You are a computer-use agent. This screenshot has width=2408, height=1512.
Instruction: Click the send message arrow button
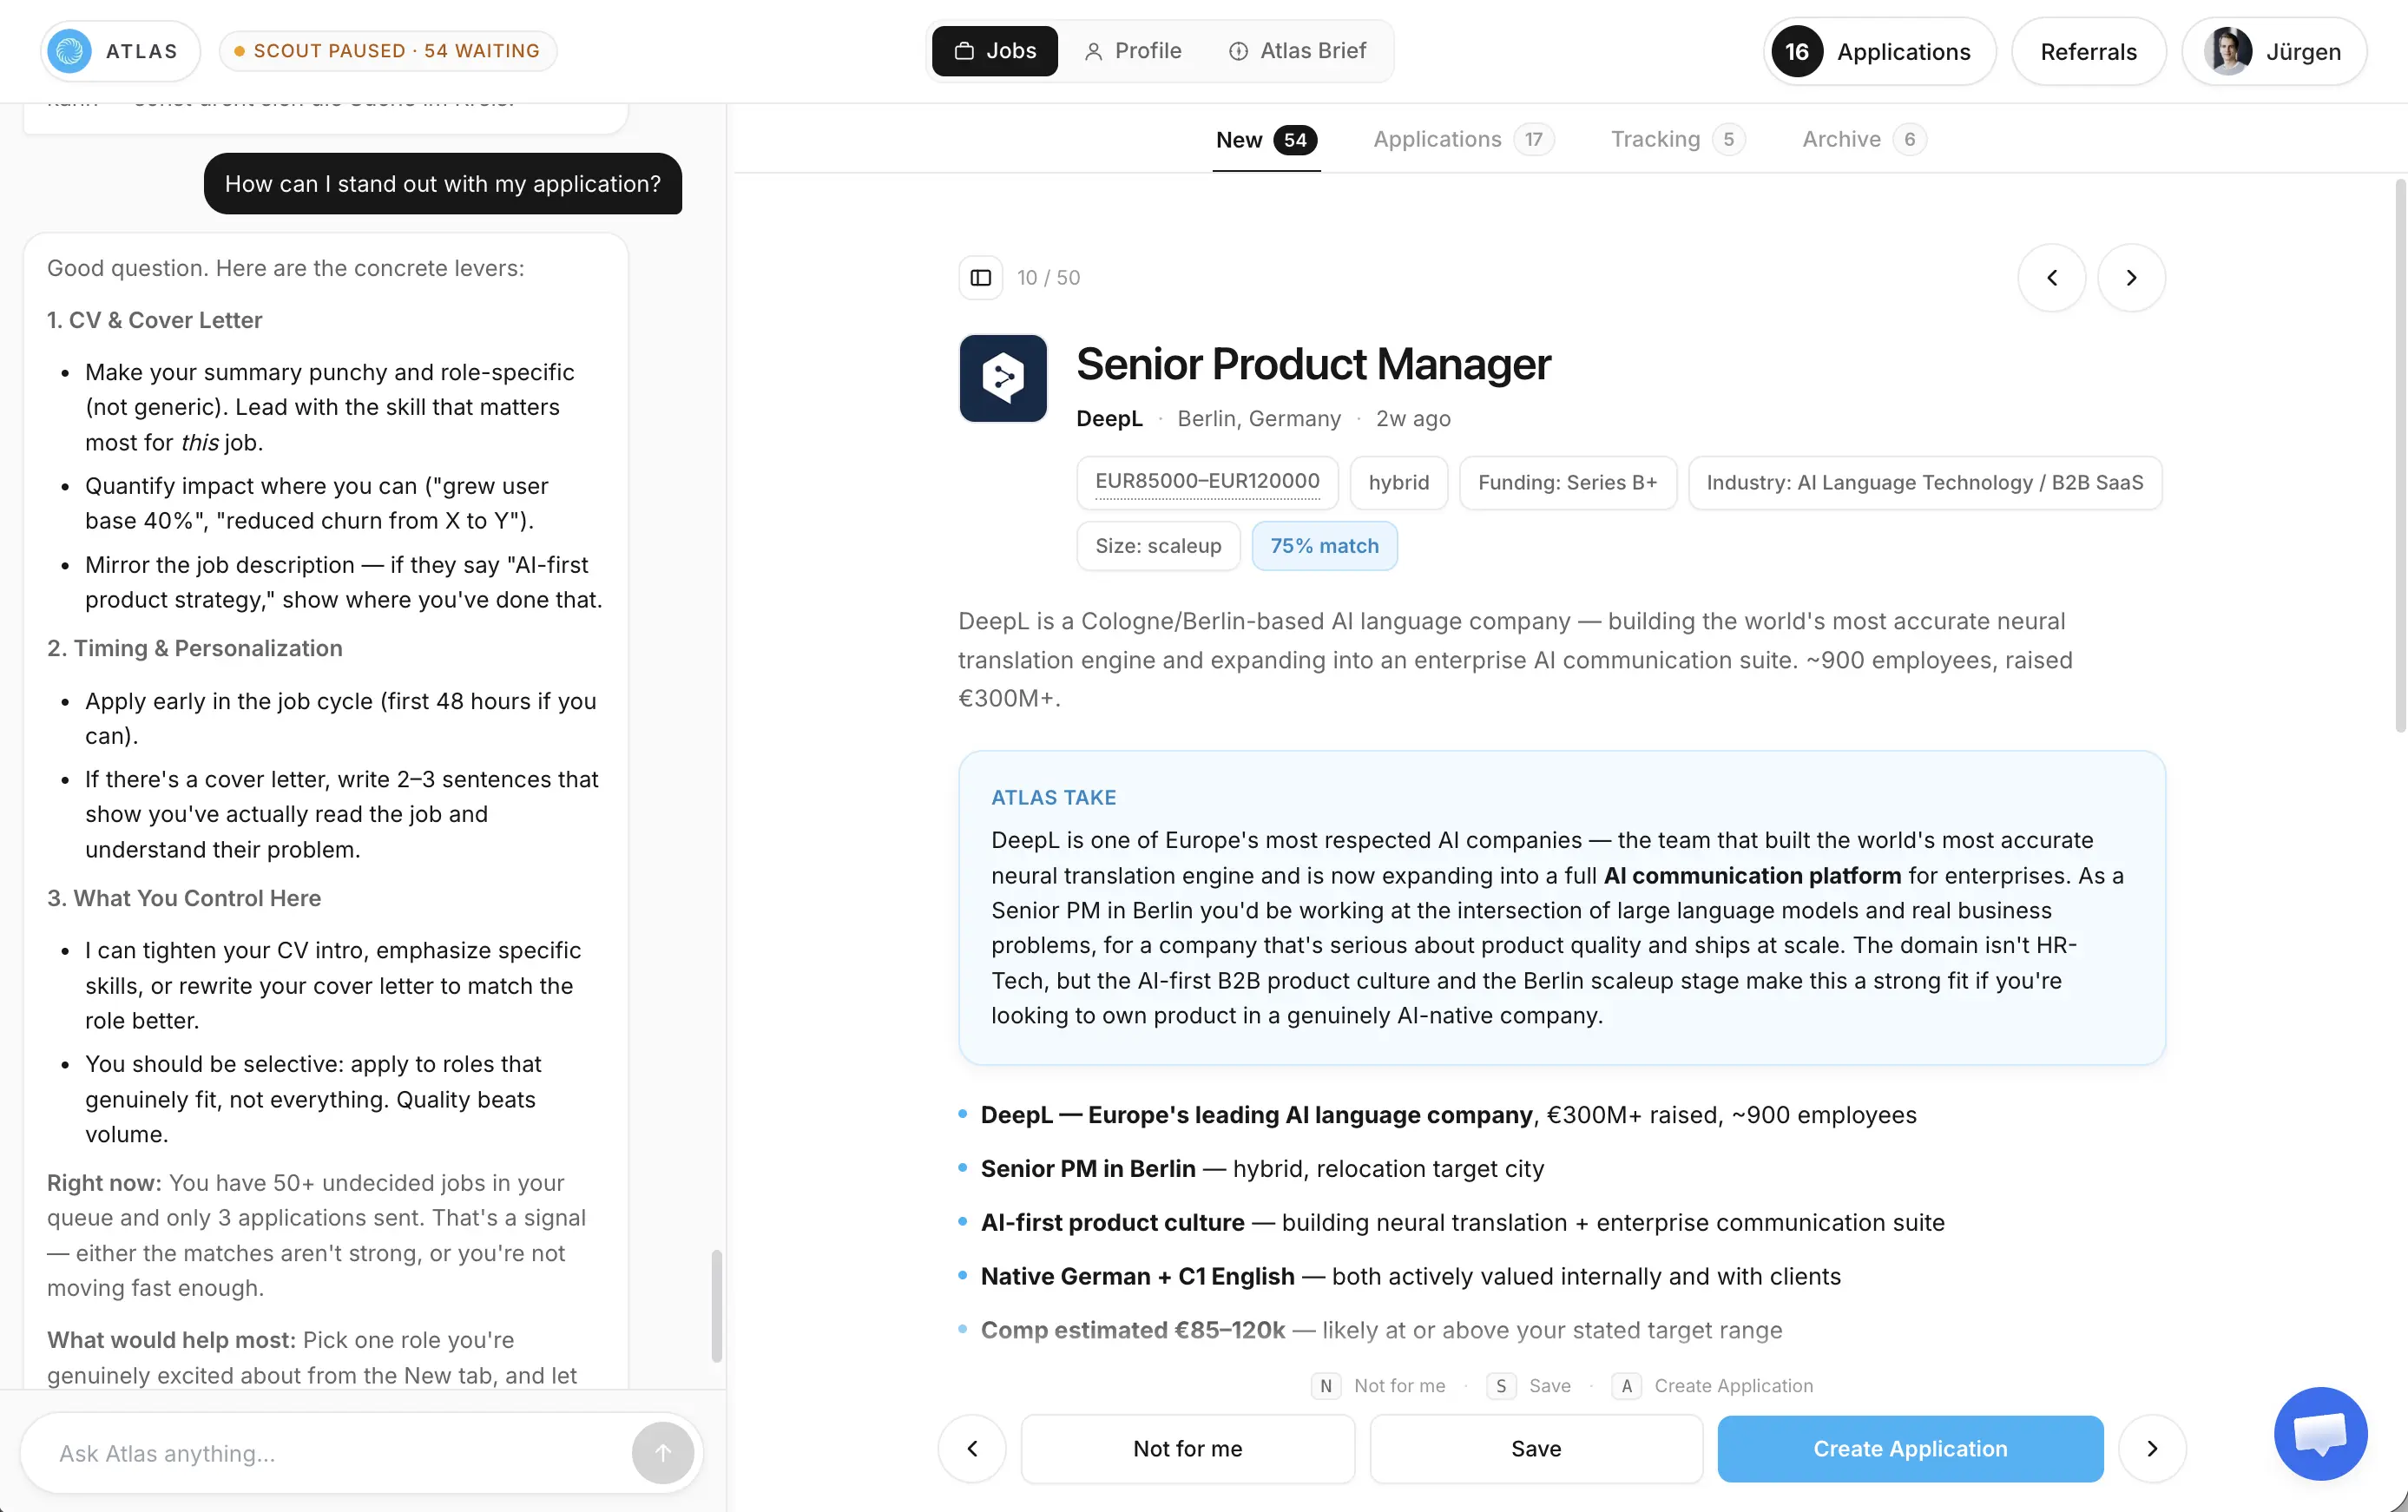[x=662, y=1454]
